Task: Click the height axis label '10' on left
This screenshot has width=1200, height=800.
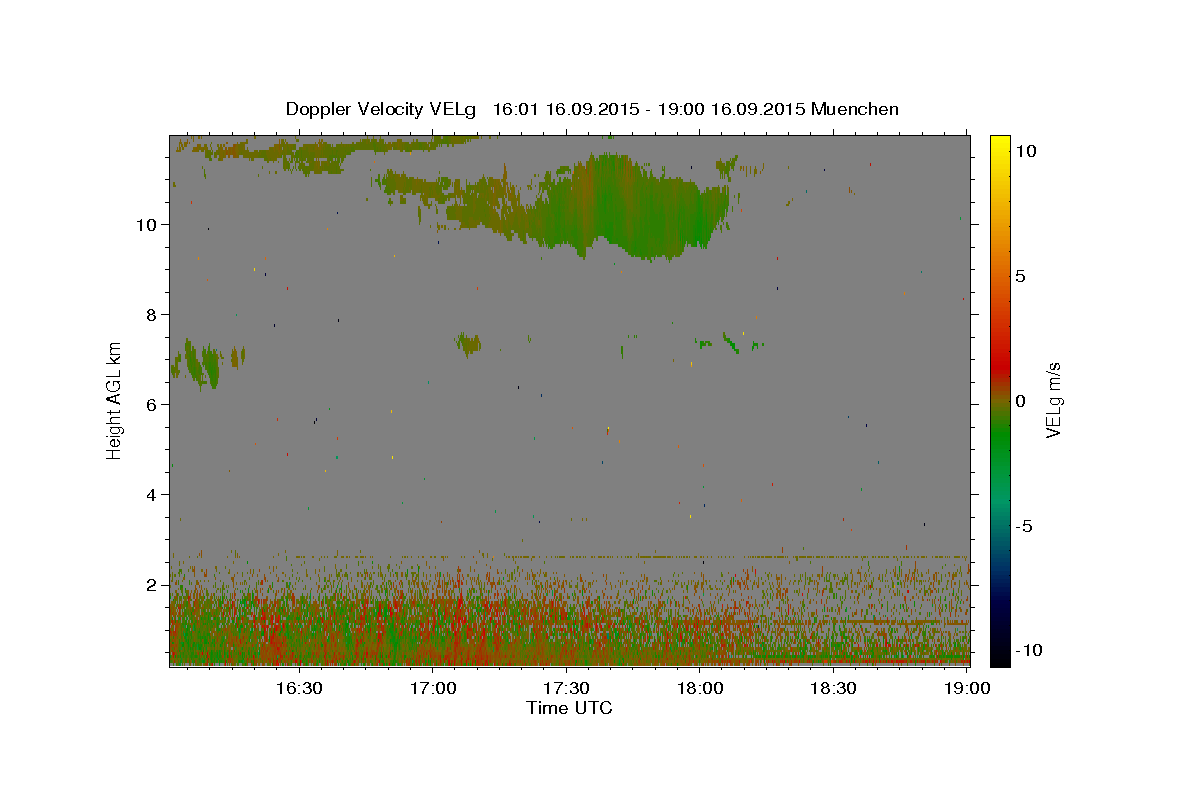Action: coord(147,225)
